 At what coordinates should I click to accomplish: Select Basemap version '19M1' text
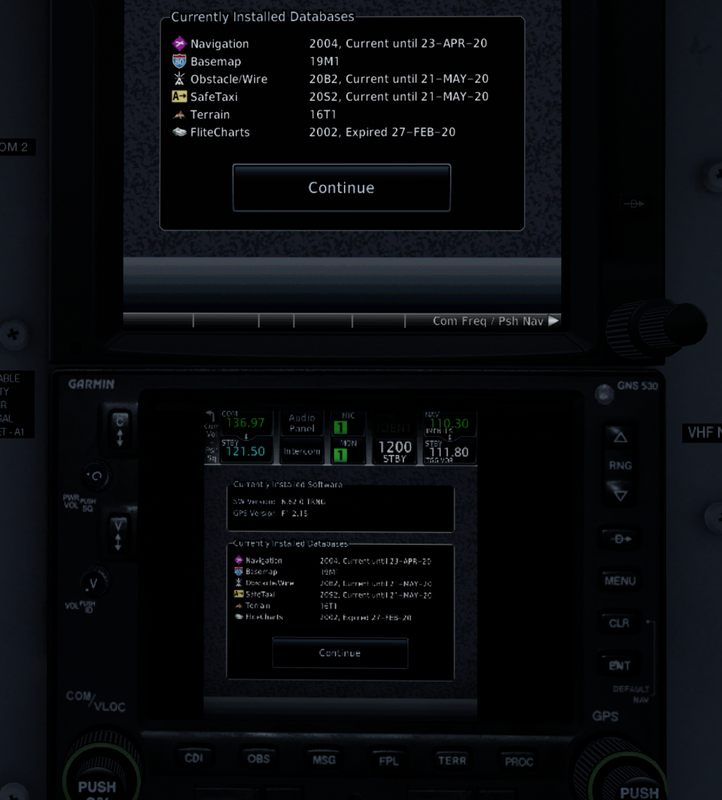coord(324,61)
